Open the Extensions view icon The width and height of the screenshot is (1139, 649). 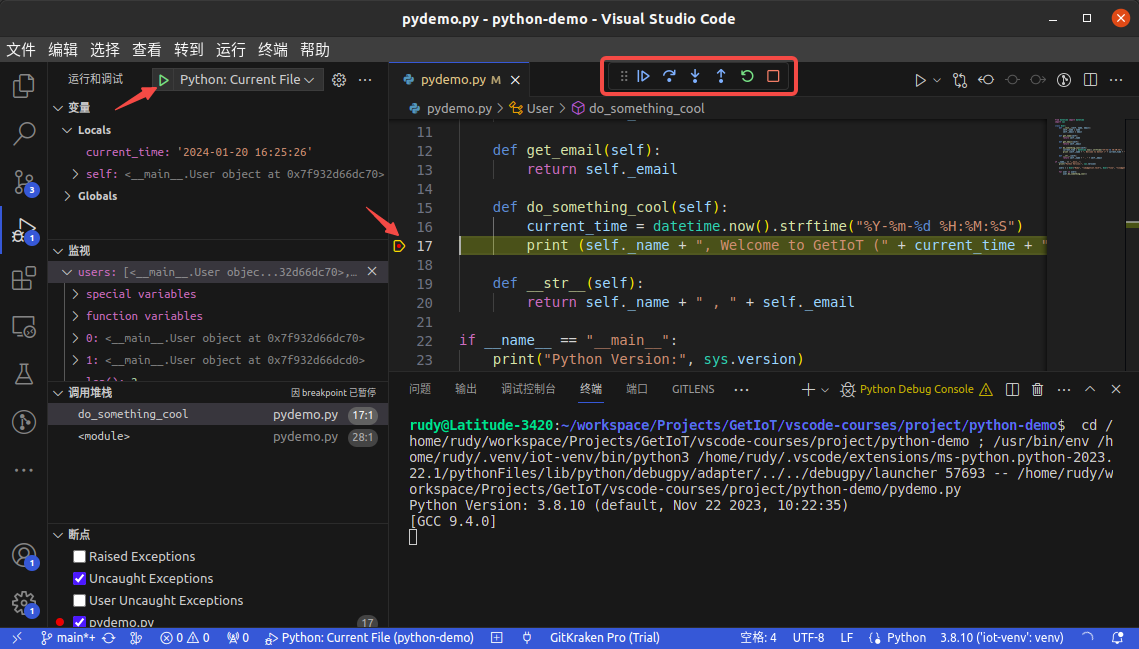tap(23, 278)
